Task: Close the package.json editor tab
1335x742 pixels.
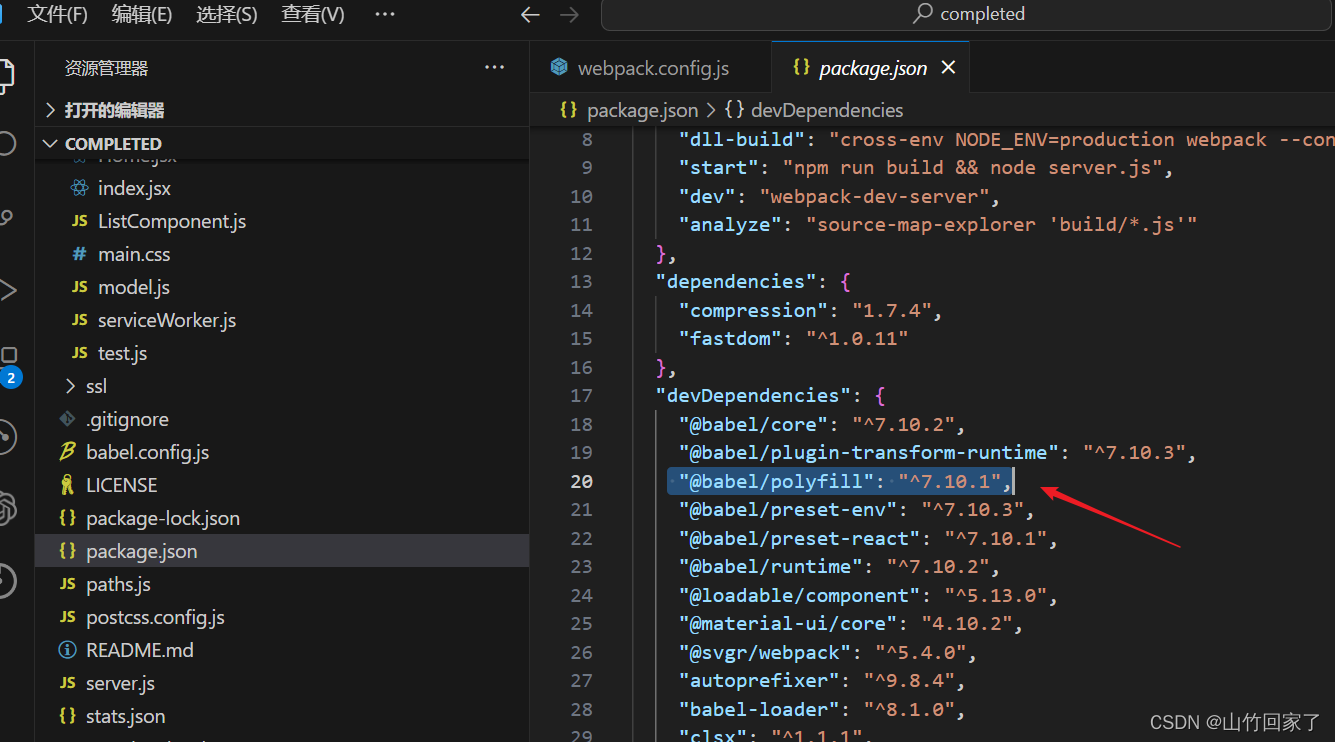Action: pyautogui.click(x=948, y=67)
